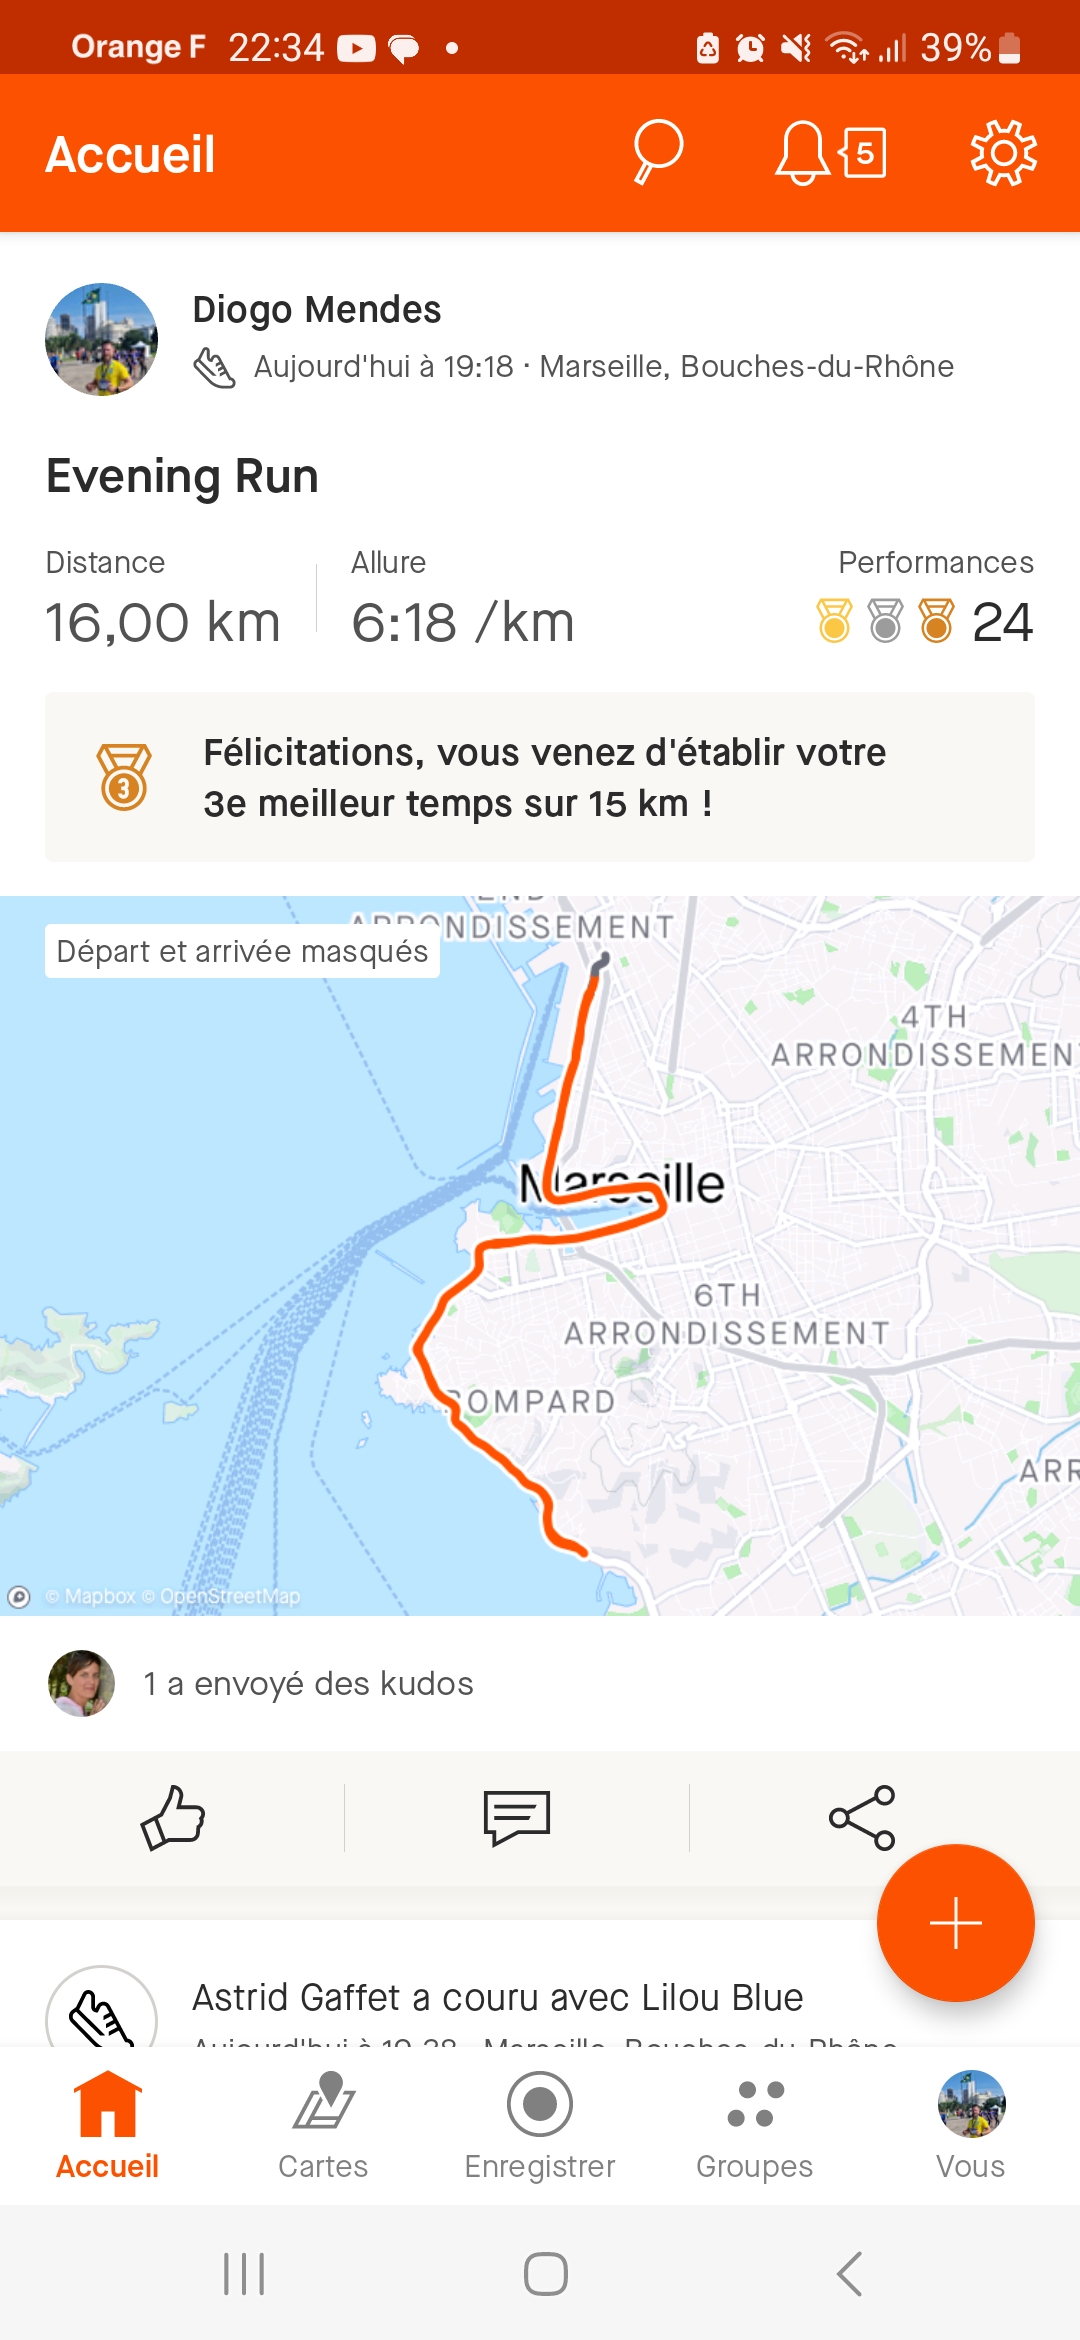Viewport: 1080px width, 2340px height.
Task: Tap the orange plus floating button
Action: (955, 1922)
